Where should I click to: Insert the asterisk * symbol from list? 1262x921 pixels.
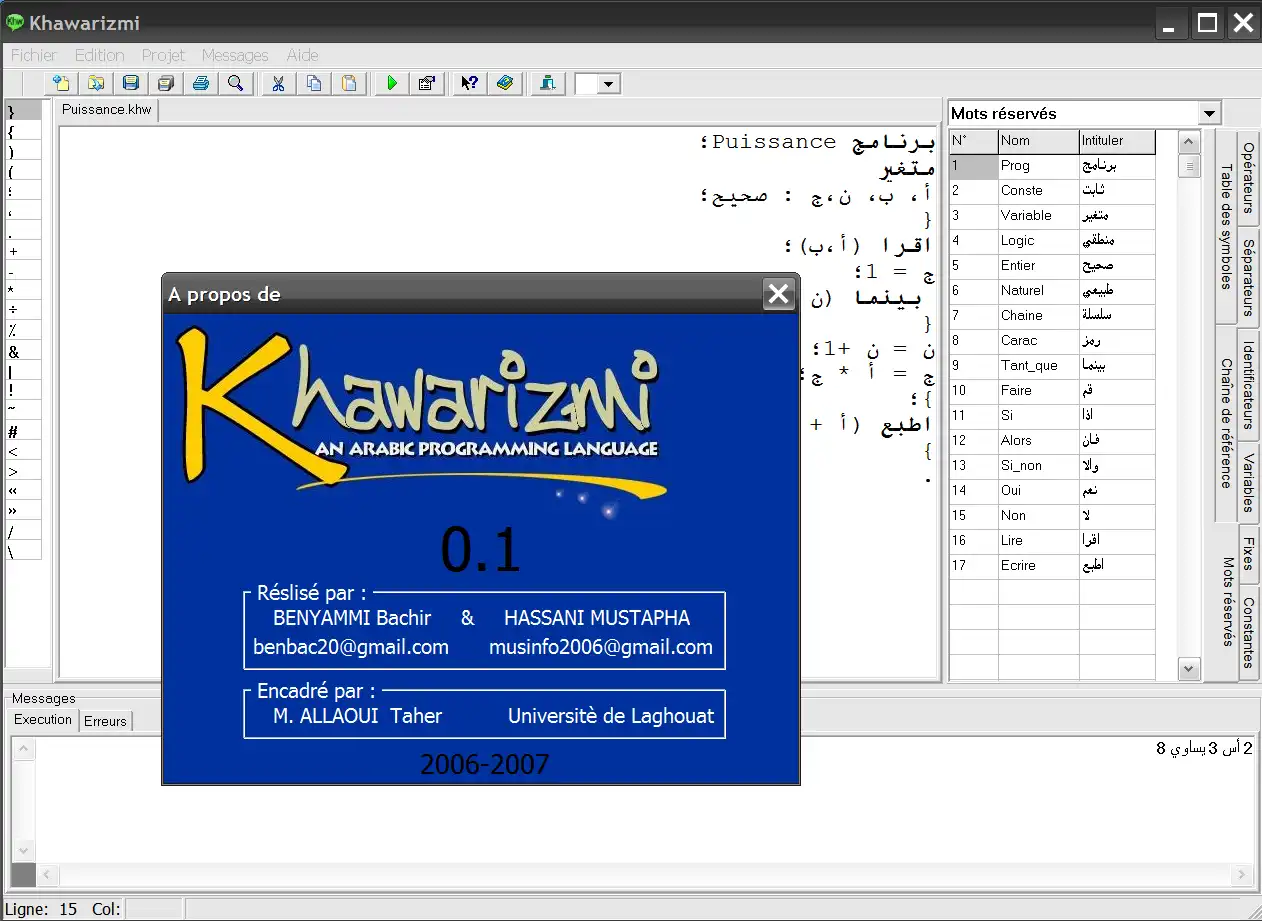pos(24,291)
